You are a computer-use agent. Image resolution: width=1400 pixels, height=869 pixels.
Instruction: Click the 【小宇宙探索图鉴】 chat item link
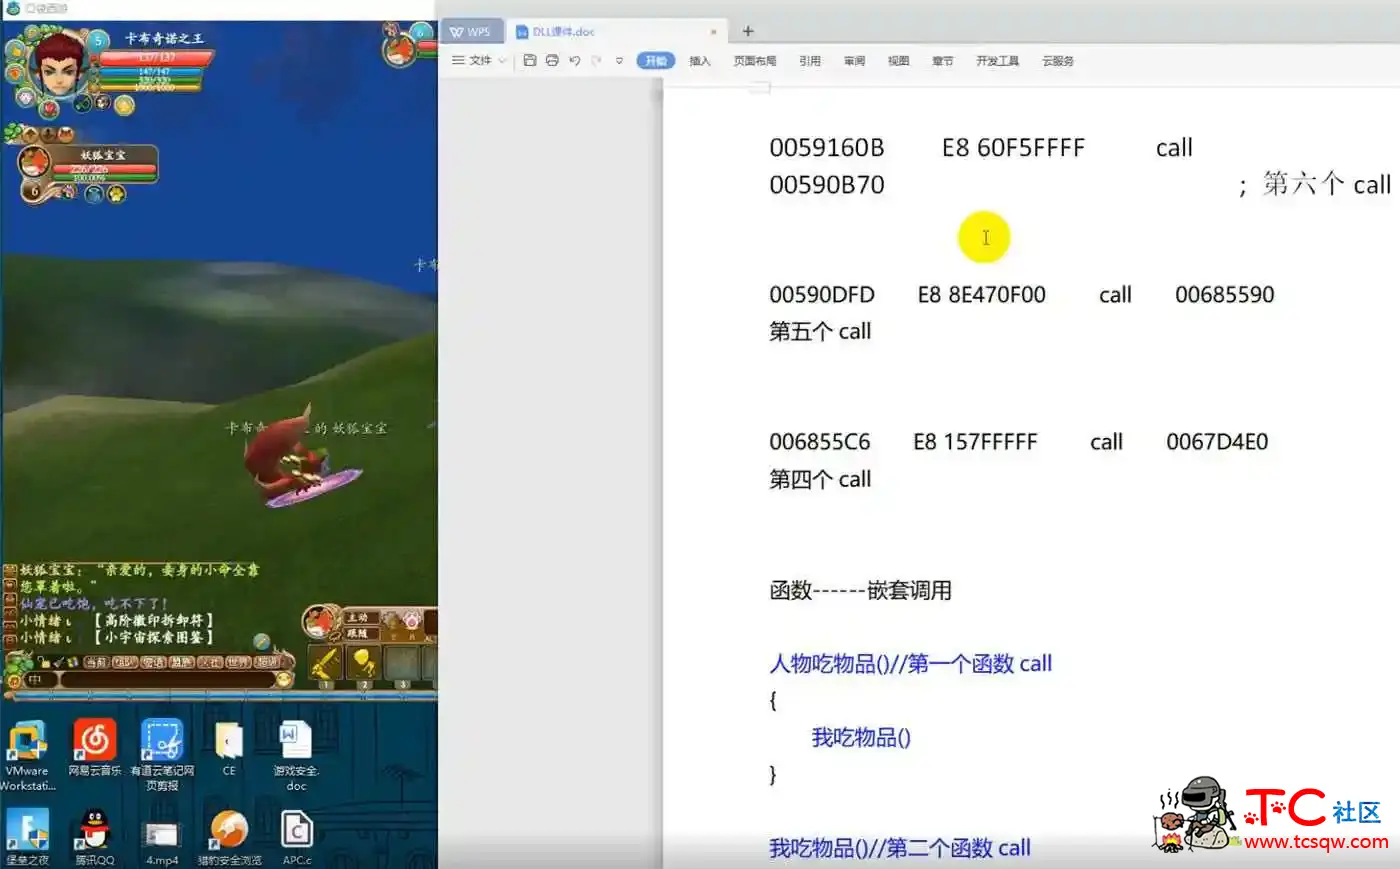[x=153, y=637]
